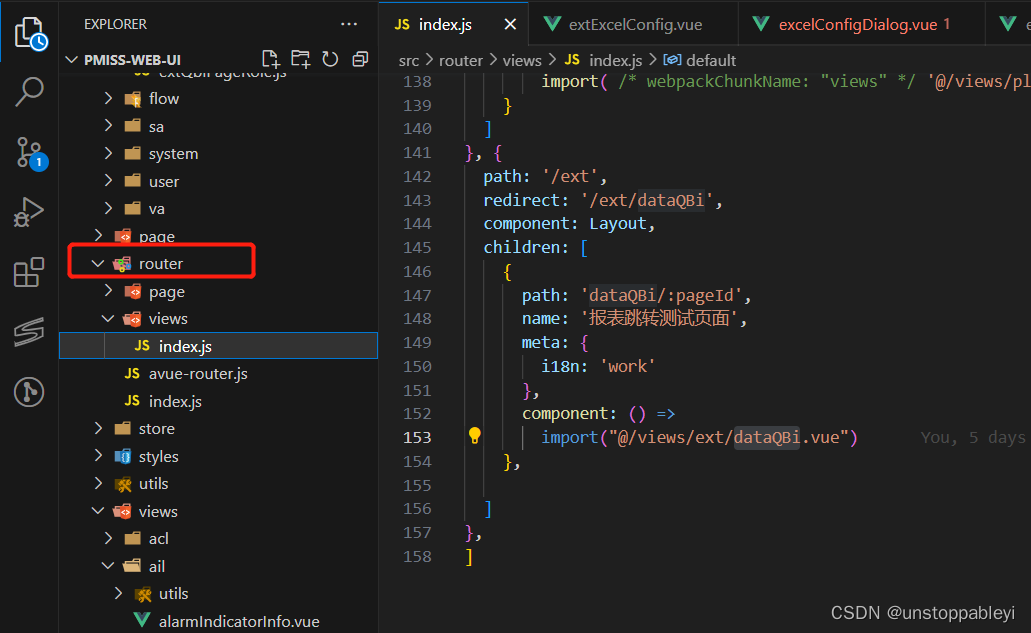Collapse the router folder

coord(98,264)
